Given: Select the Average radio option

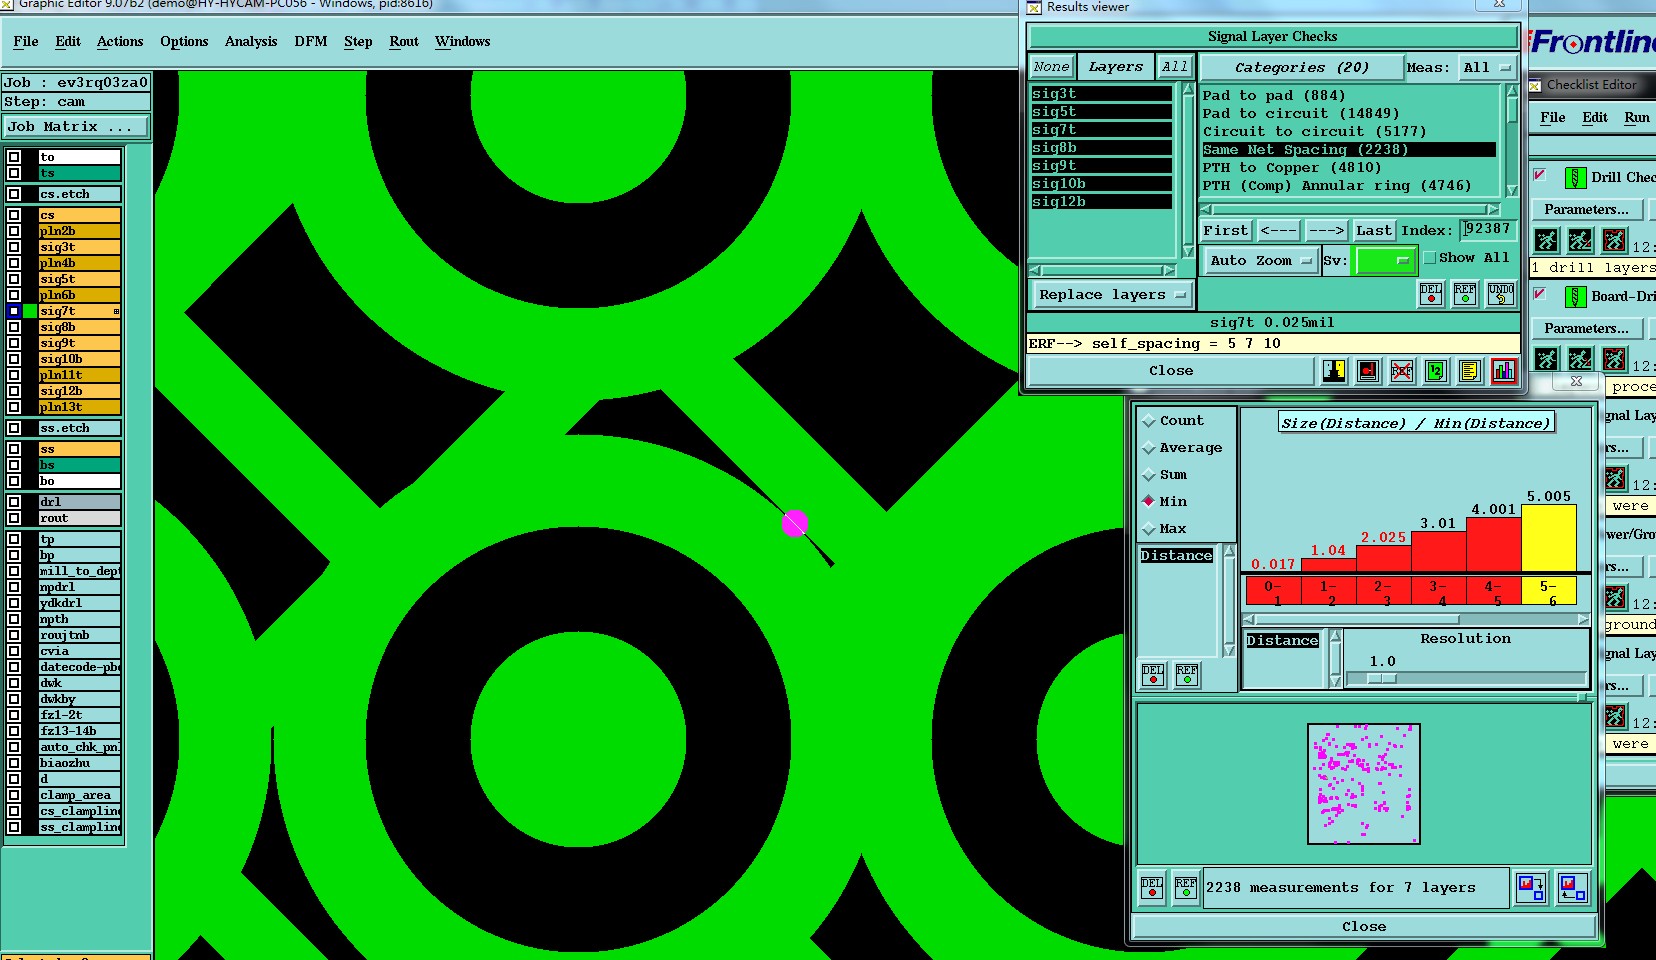Looking at the screenshot, I should coord(1149,448).
